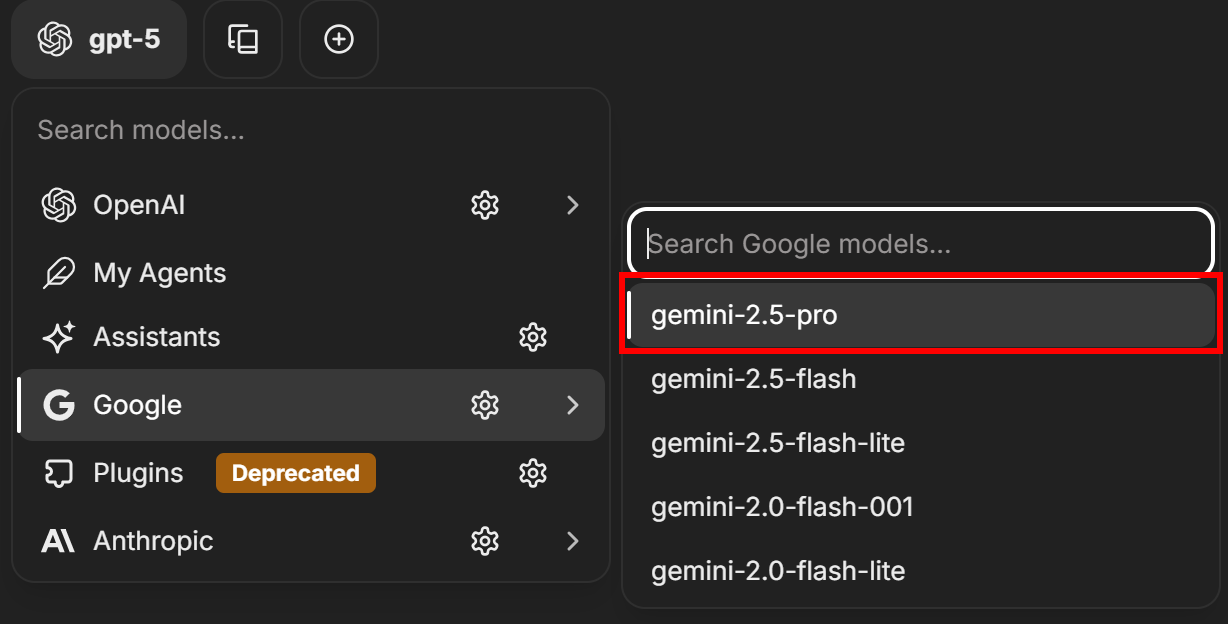Expand the OpenAI models submenu chevron
This screenshot has height=624, width=1228.
coord(572,204)
